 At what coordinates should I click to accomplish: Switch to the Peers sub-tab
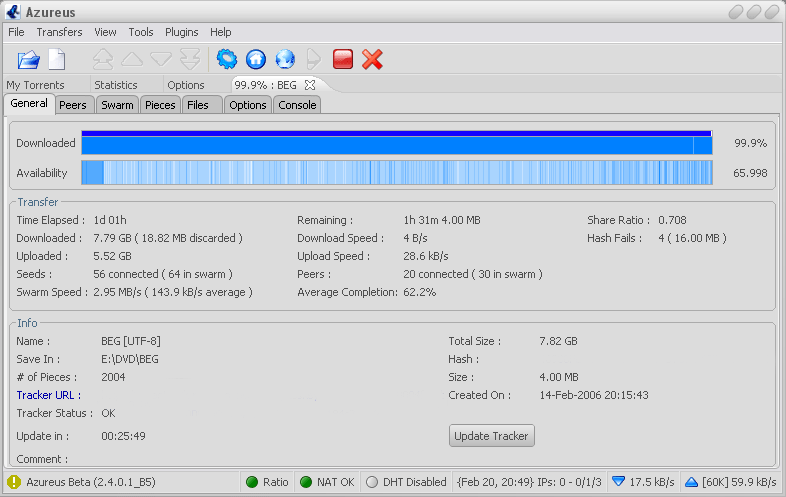click(73, 105)
